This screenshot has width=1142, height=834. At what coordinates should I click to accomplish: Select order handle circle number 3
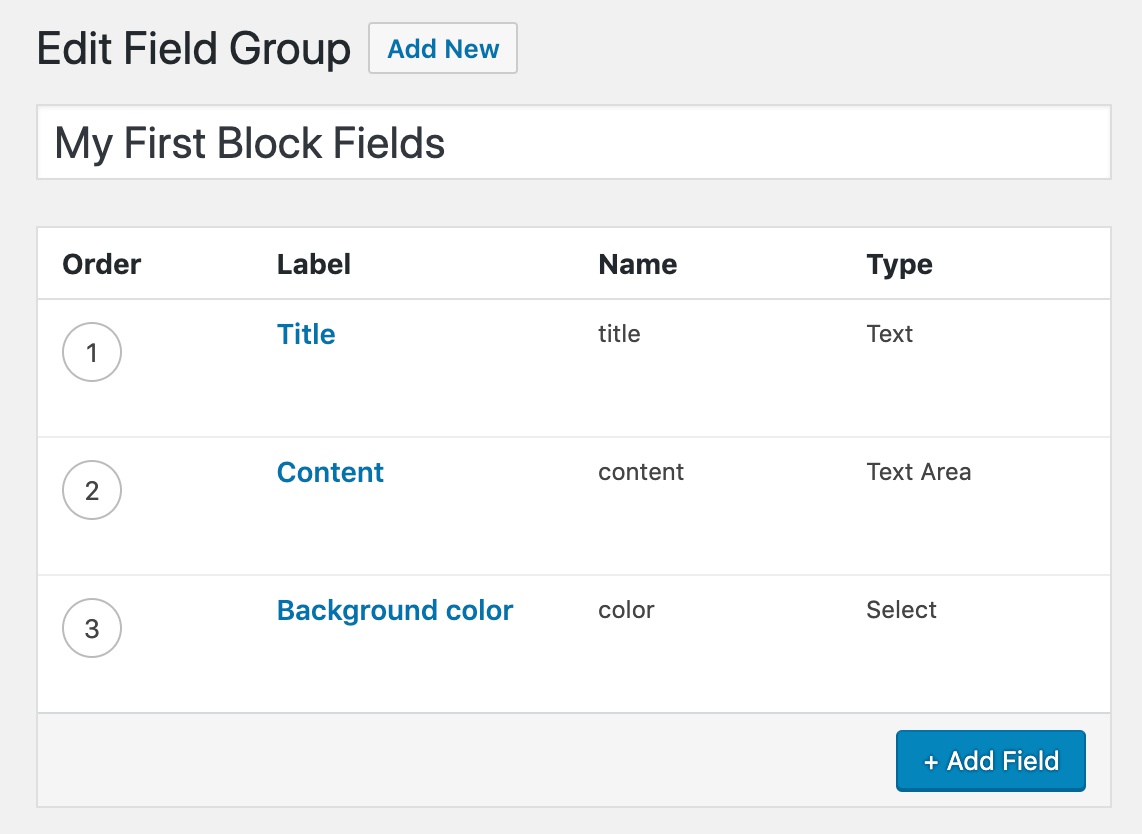click(x=92, y=628)
